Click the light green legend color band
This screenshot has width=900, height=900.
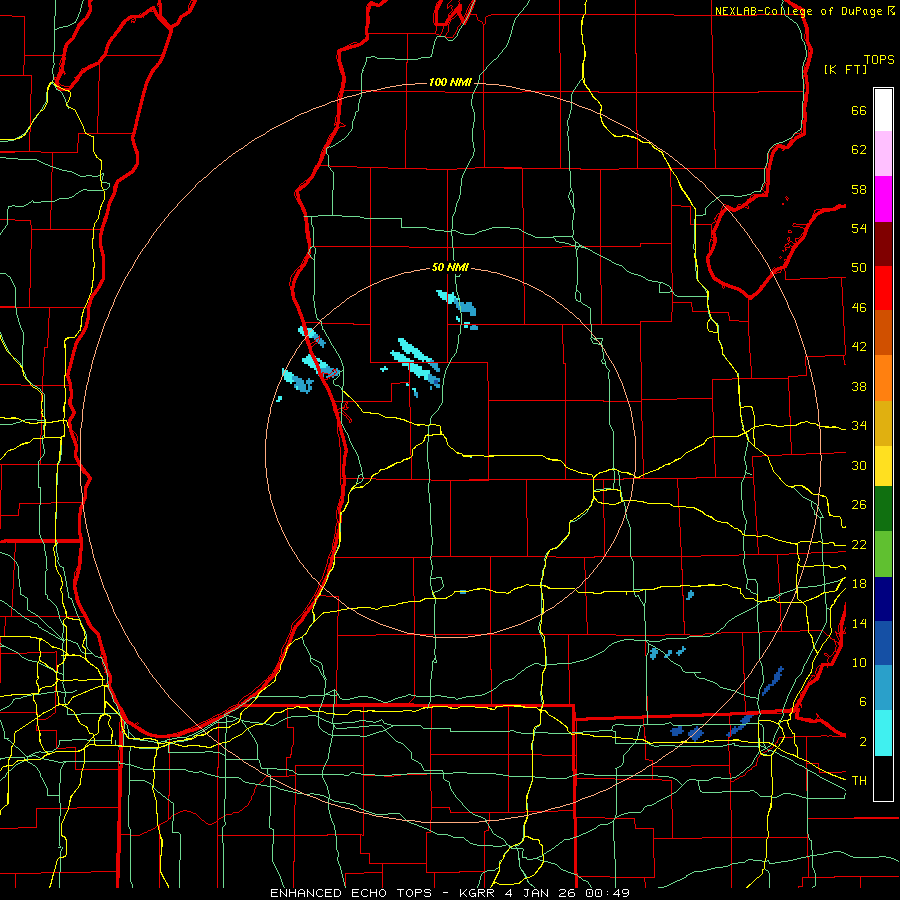pos(883,554)
